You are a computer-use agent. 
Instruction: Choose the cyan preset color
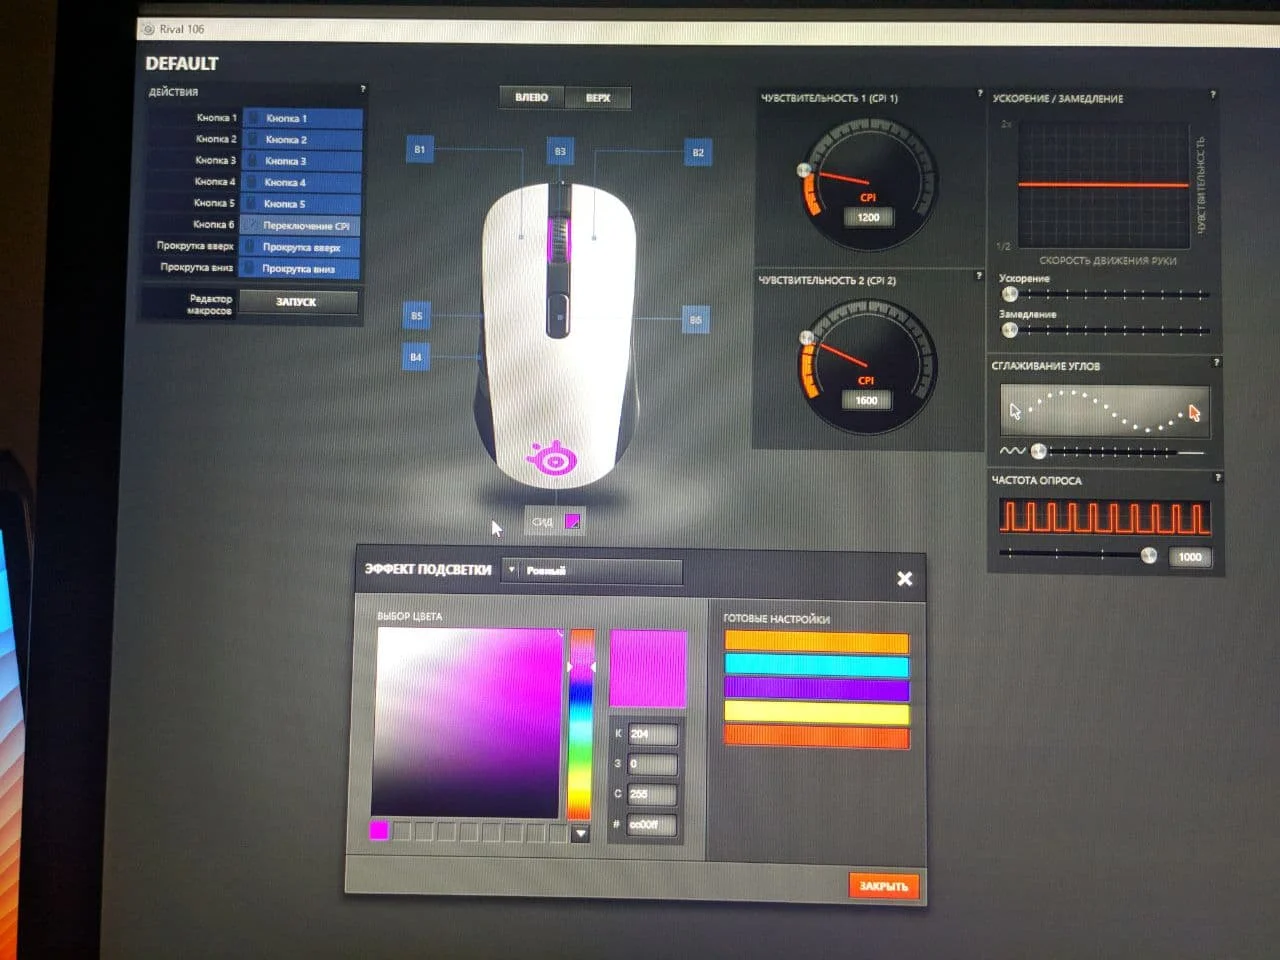tap(816, 666)
